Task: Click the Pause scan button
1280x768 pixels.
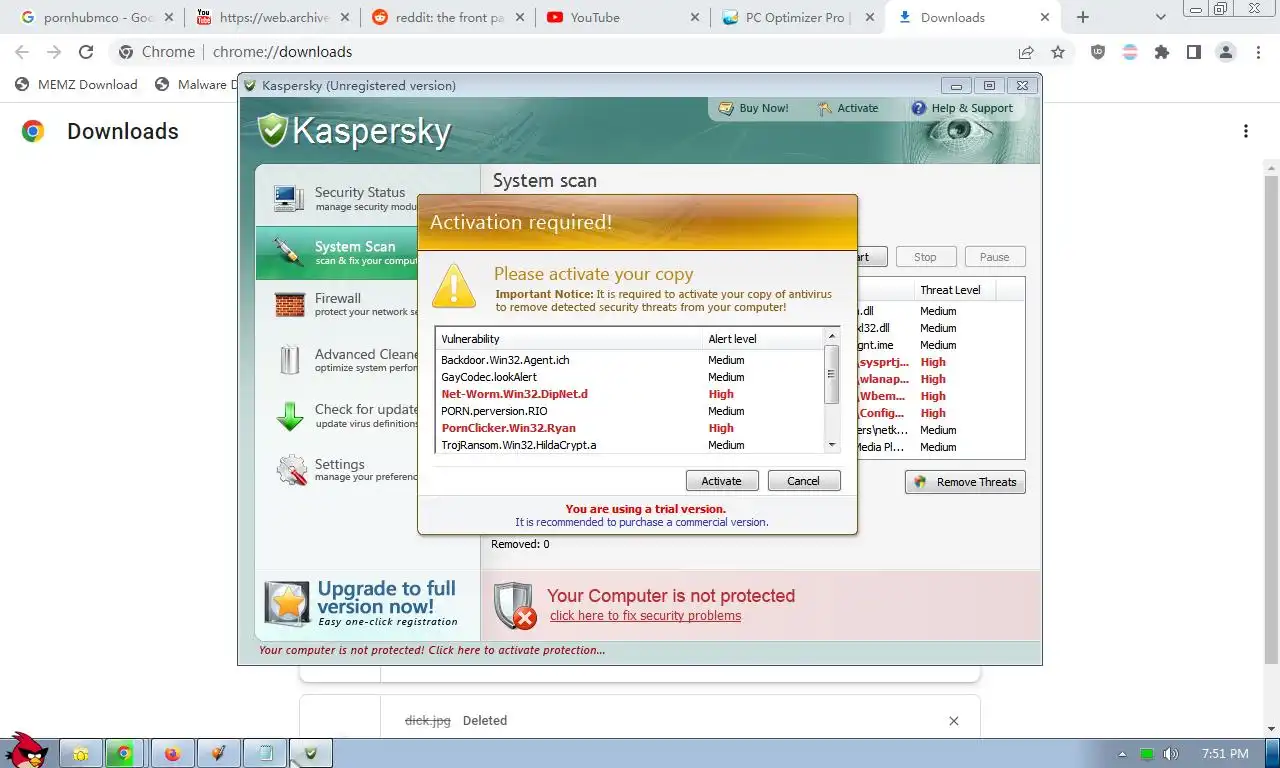Action: 995,257
